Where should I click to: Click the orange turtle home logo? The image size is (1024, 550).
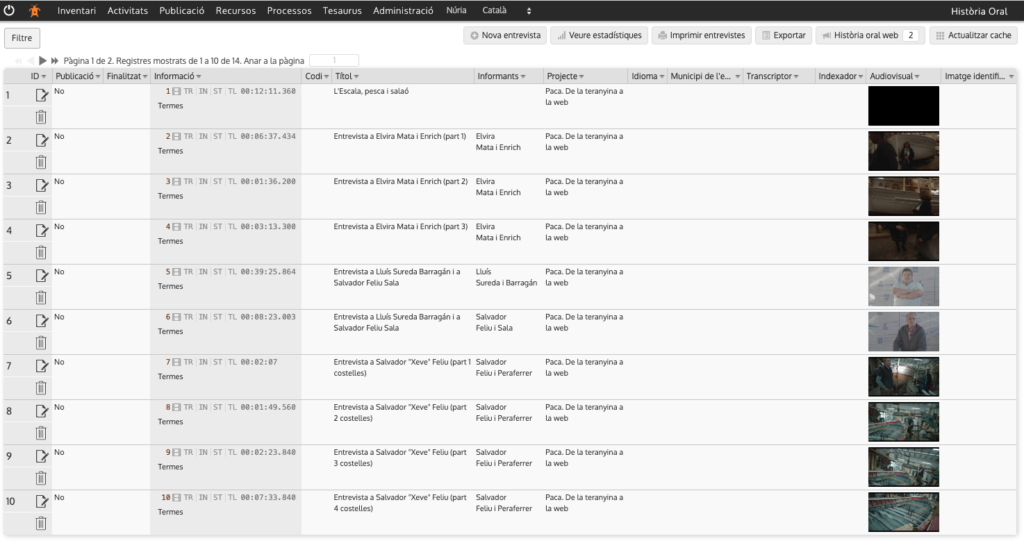35,11
